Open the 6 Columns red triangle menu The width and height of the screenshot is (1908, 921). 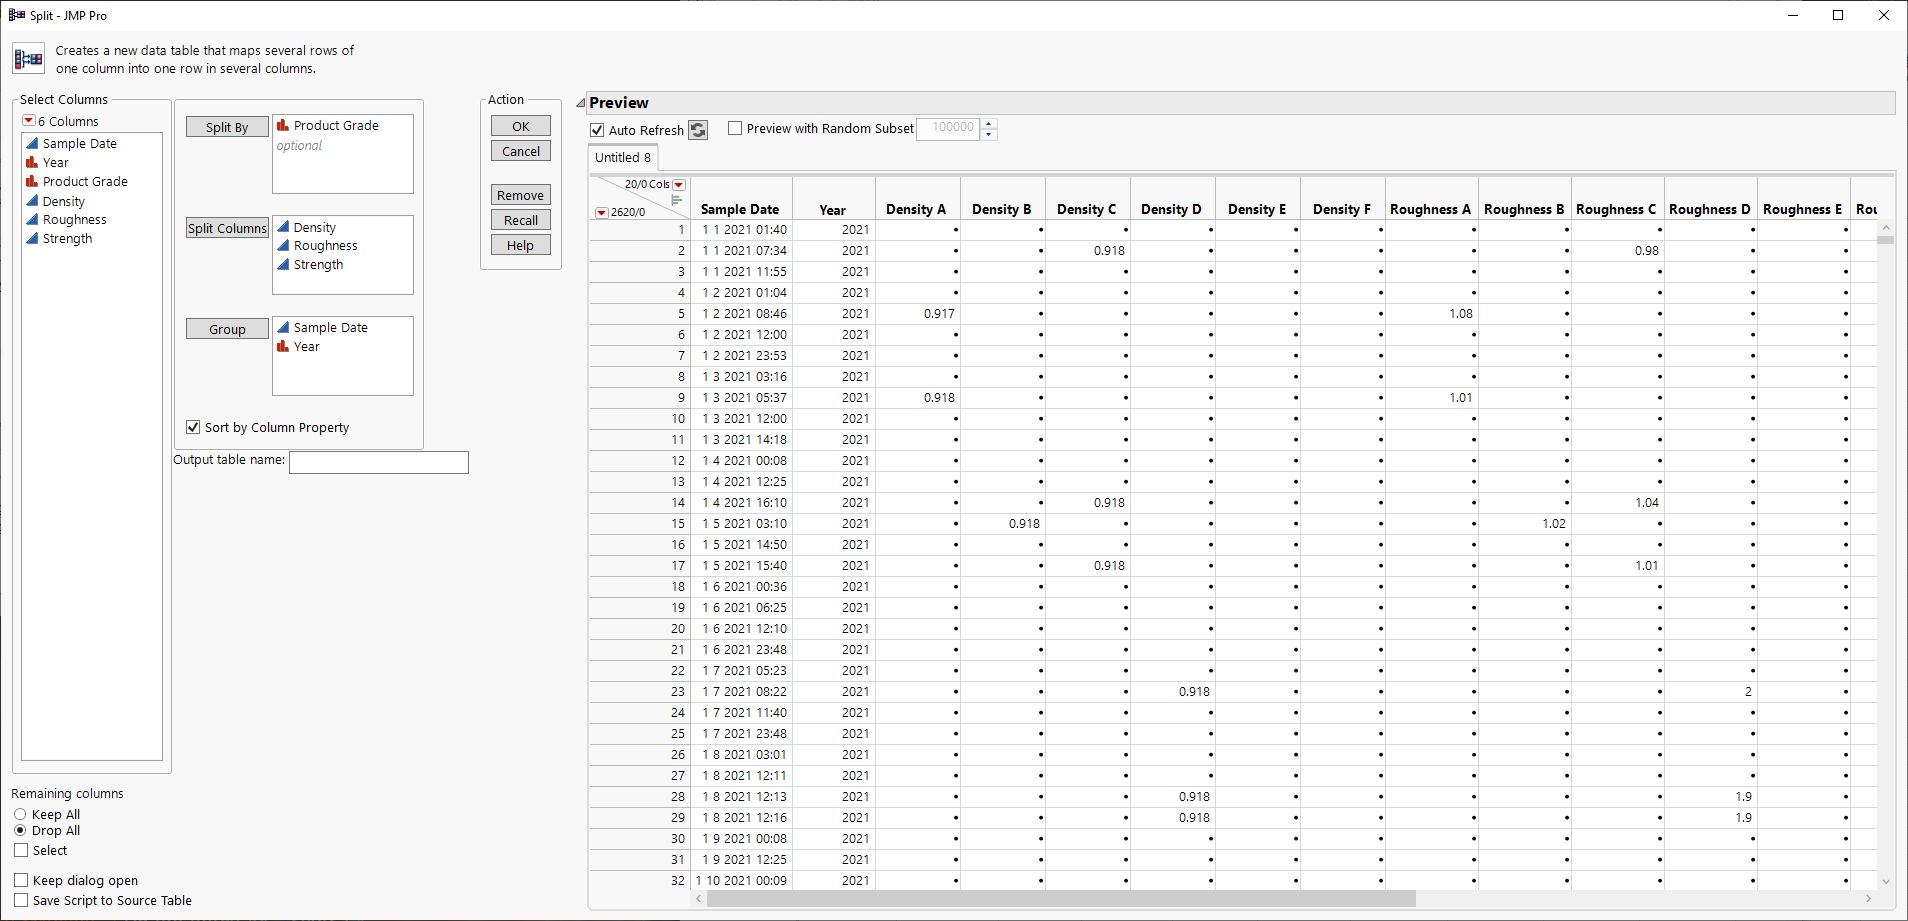pyautogui.click(x=29, y=121)
